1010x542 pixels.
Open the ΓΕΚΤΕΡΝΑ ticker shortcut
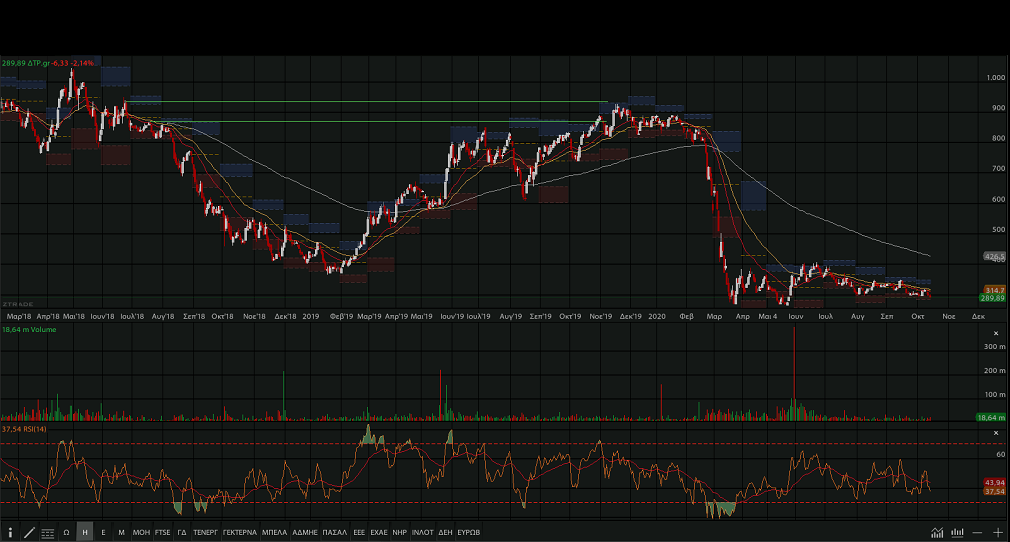point(240,533)
